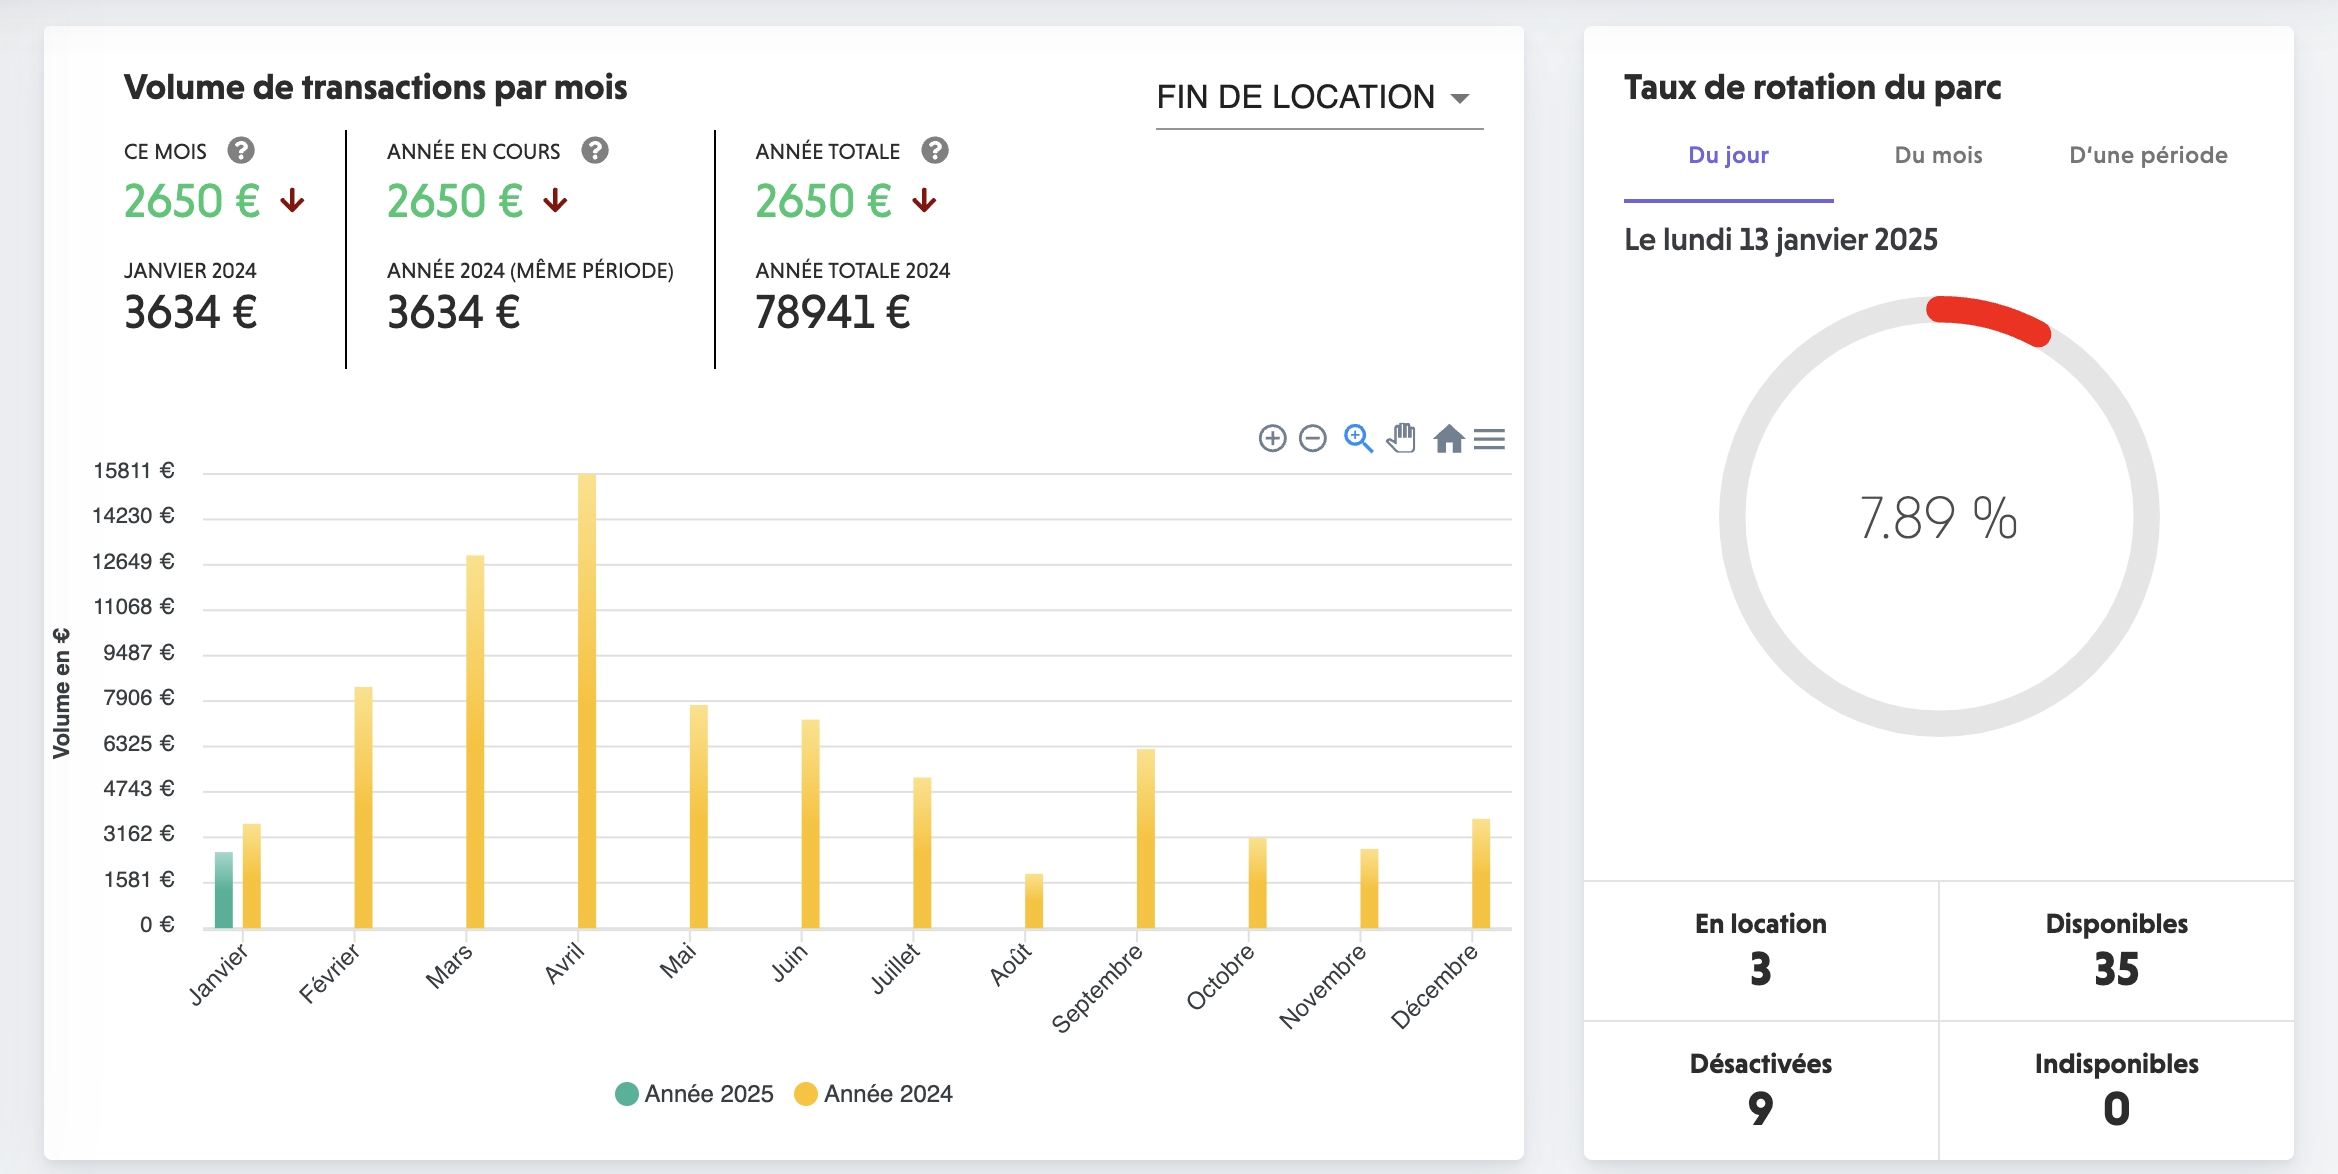This screenshot has height=1174, width=2338.
Task: Click the En location count tile
Action: click(1760, 950)
